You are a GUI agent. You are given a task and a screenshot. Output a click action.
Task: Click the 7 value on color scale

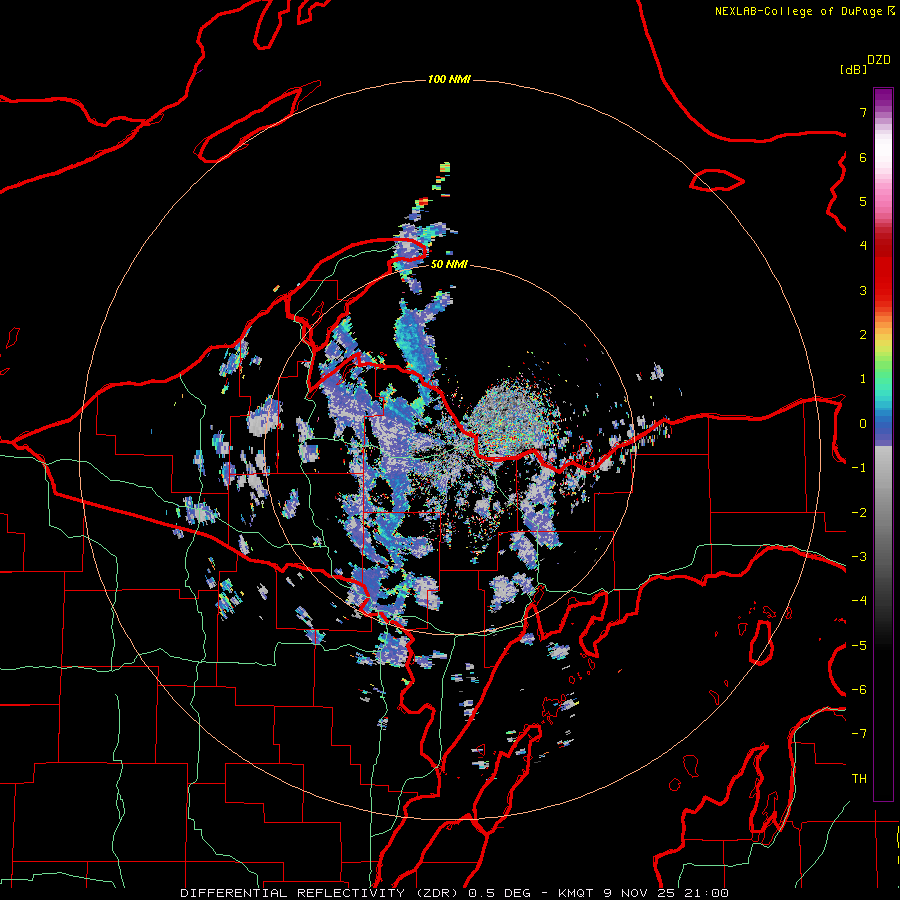click(x=863, y=112)
